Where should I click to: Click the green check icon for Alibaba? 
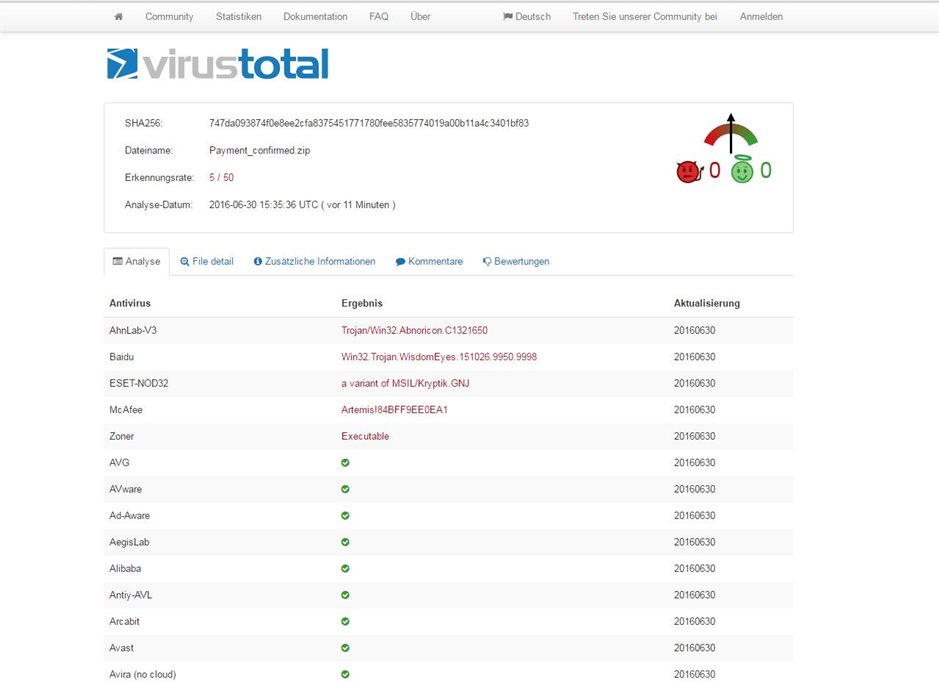pos(345,568)
